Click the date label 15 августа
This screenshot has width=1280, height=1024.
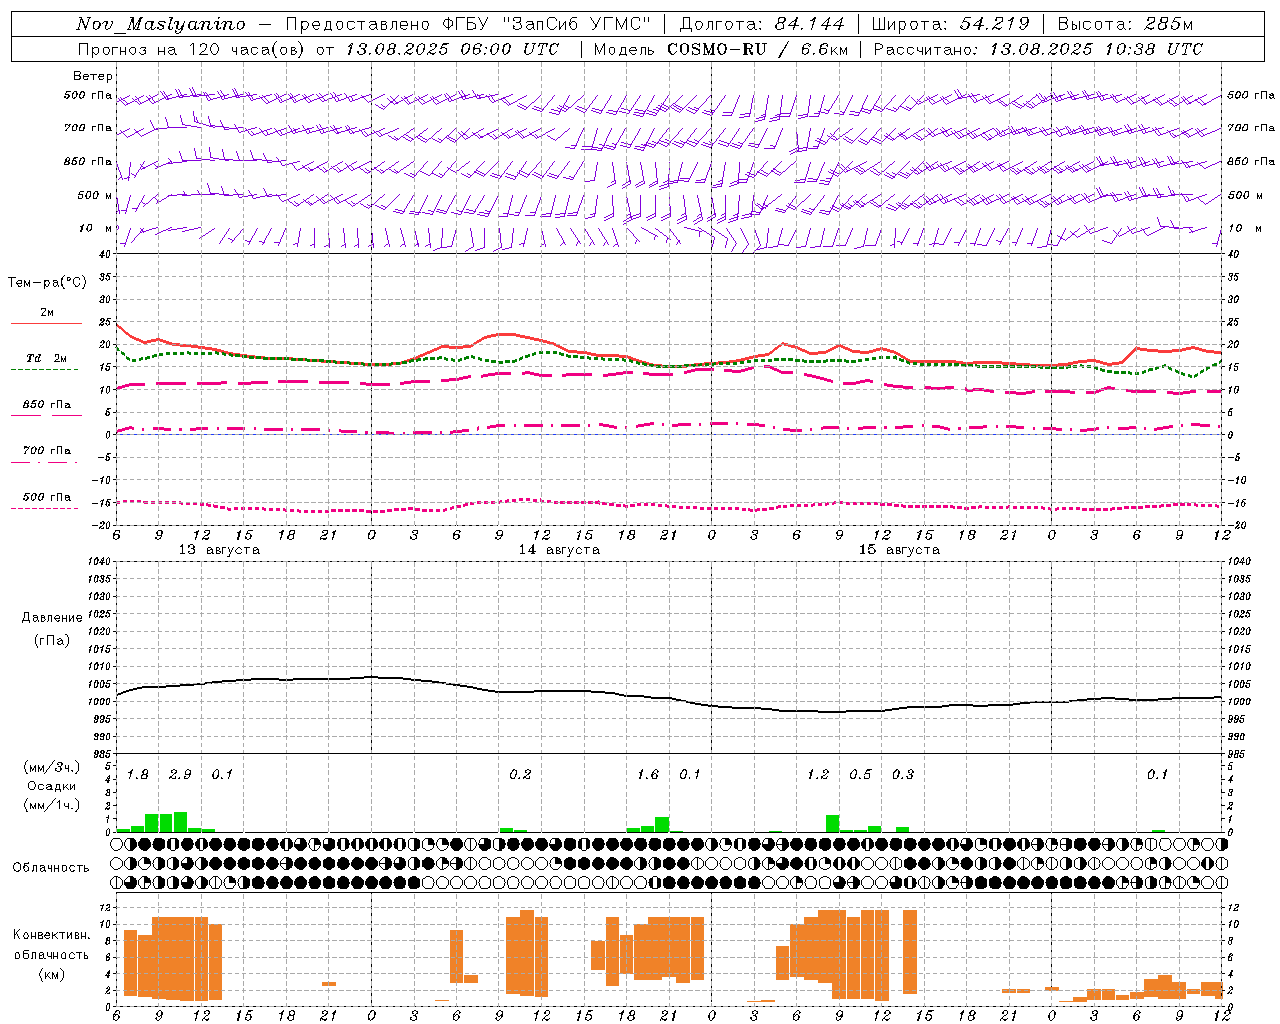click(x=899, y=550)
